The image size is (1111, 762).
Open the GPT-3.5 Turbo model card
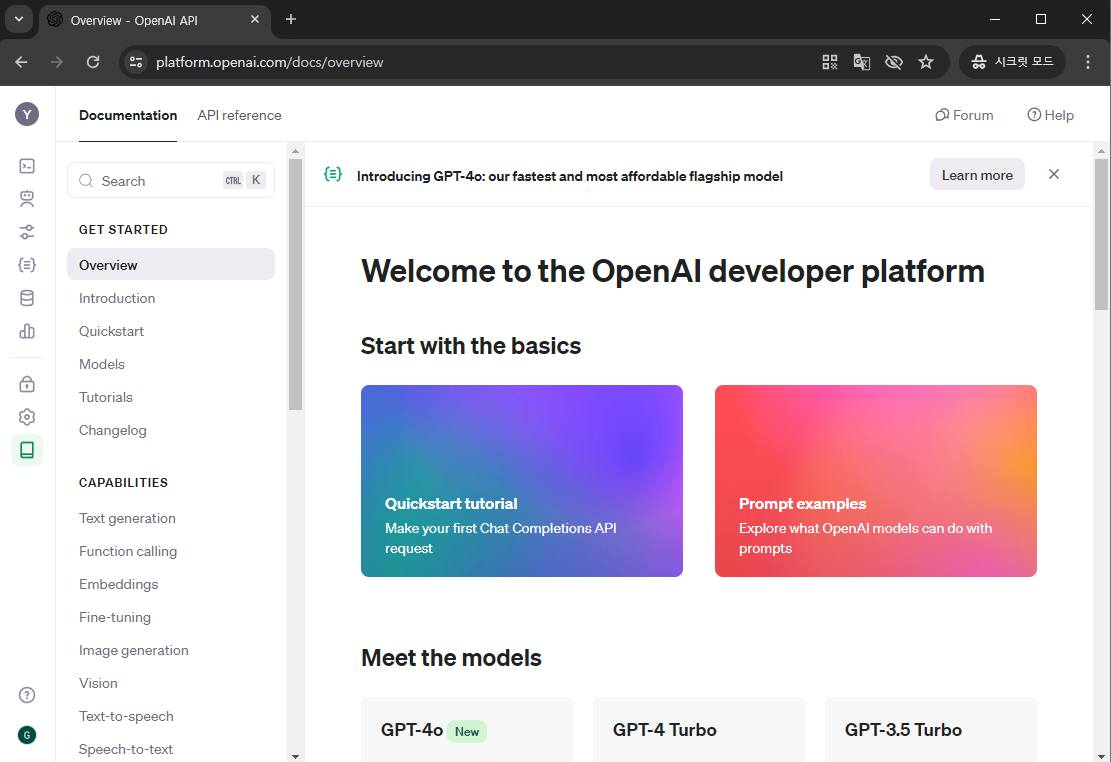click(x=931, y=729)
